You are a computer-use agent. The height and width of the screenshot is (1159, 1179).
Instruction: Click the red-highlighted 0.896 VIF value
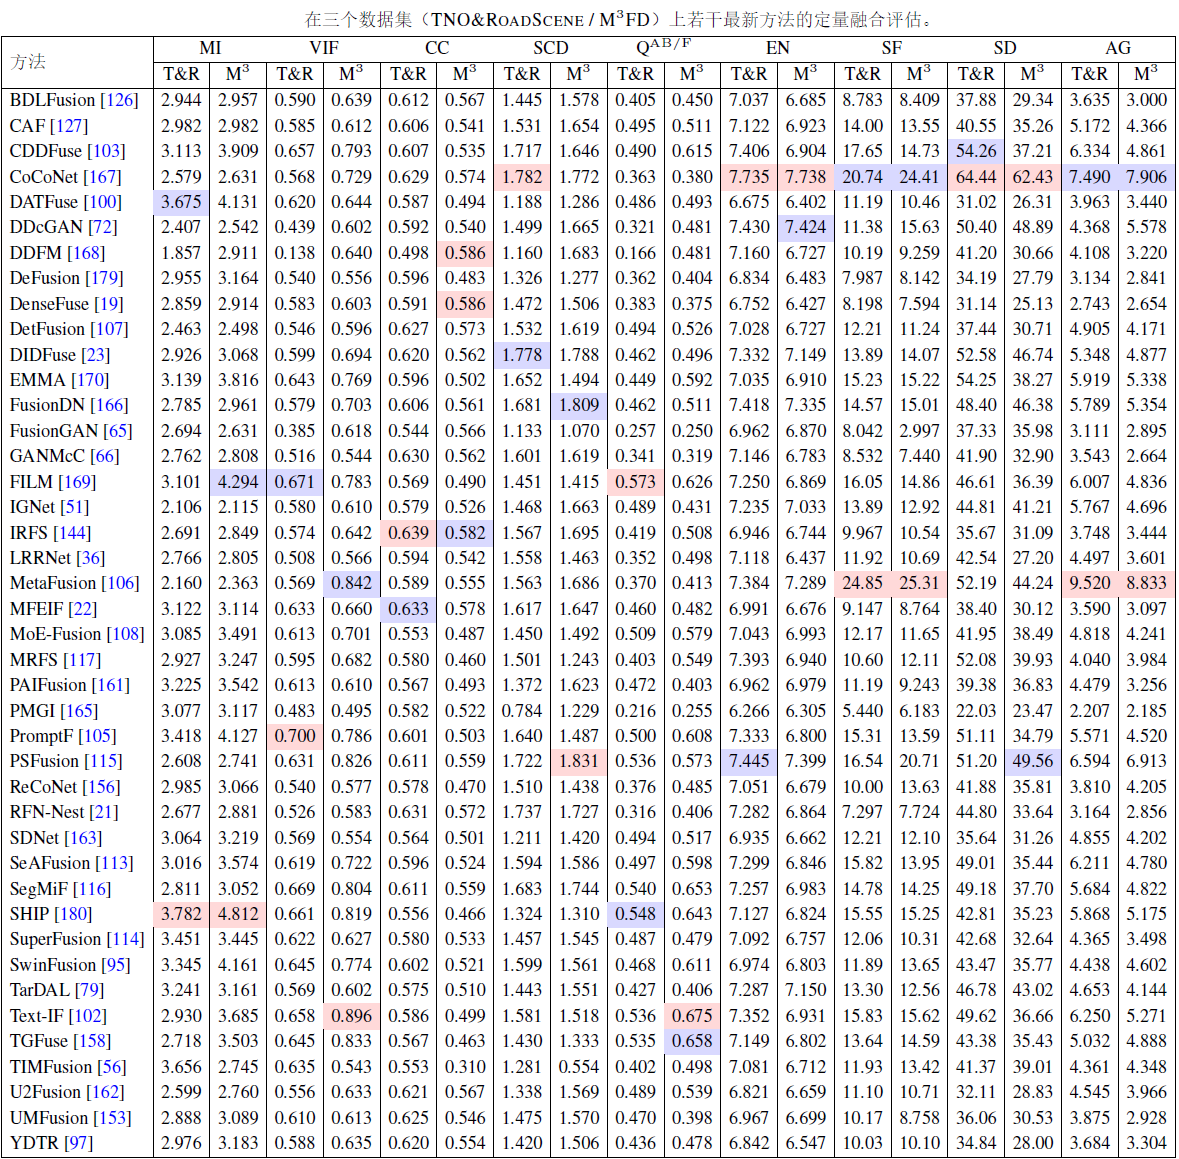click(351, 1016)
